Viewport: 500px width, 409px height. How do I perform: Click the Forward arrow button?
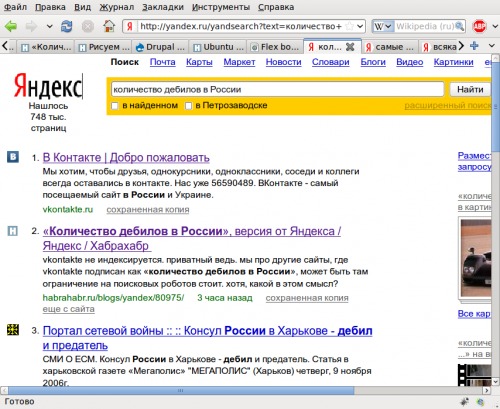click(31, 26)
